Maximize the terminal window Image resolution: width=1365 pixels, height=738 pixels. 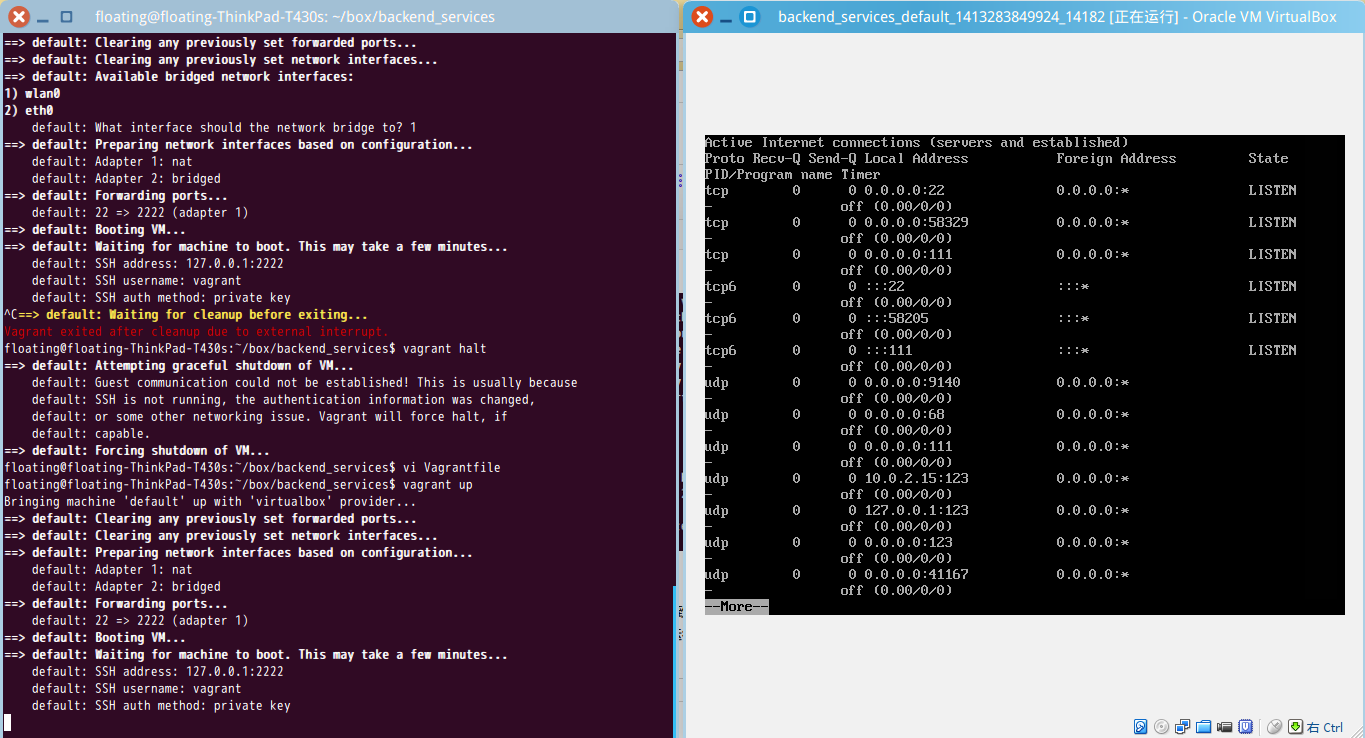coord(66,17)
